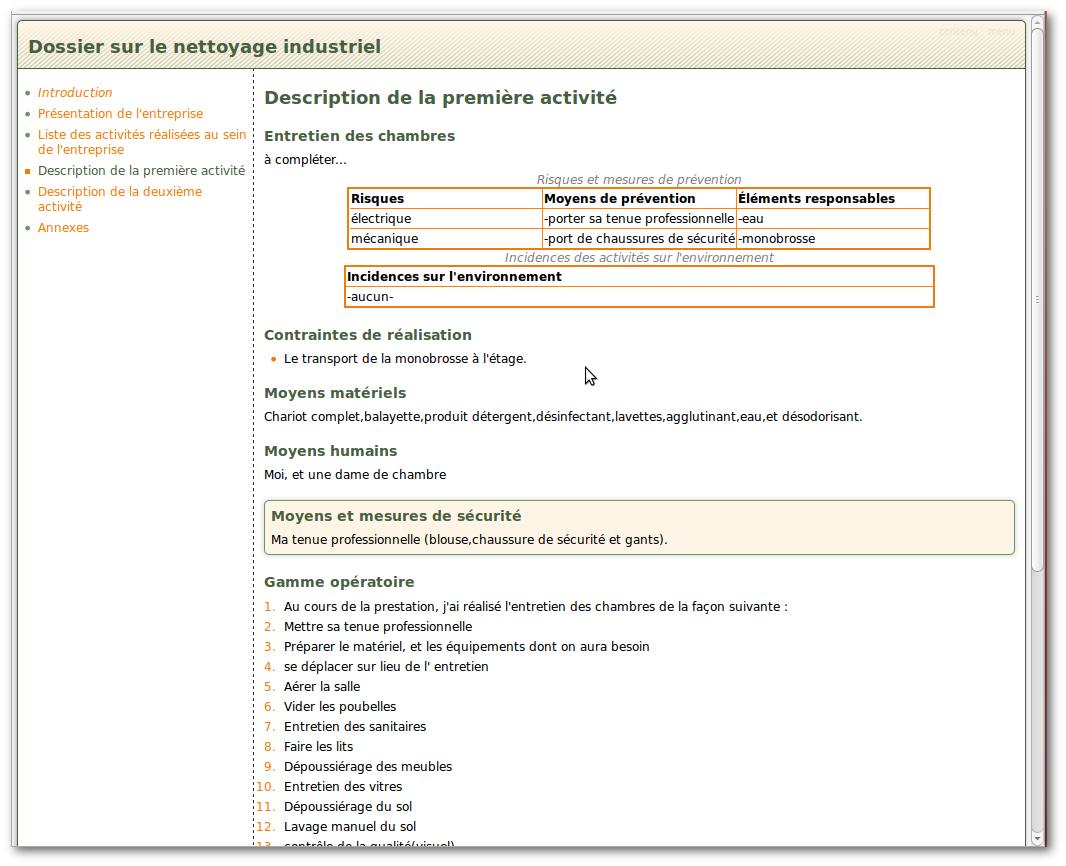Image resolution: width=1066 pixels, height=866 pixels.
Task: Open Description de la deuxième activité
Action: [120, 199]
